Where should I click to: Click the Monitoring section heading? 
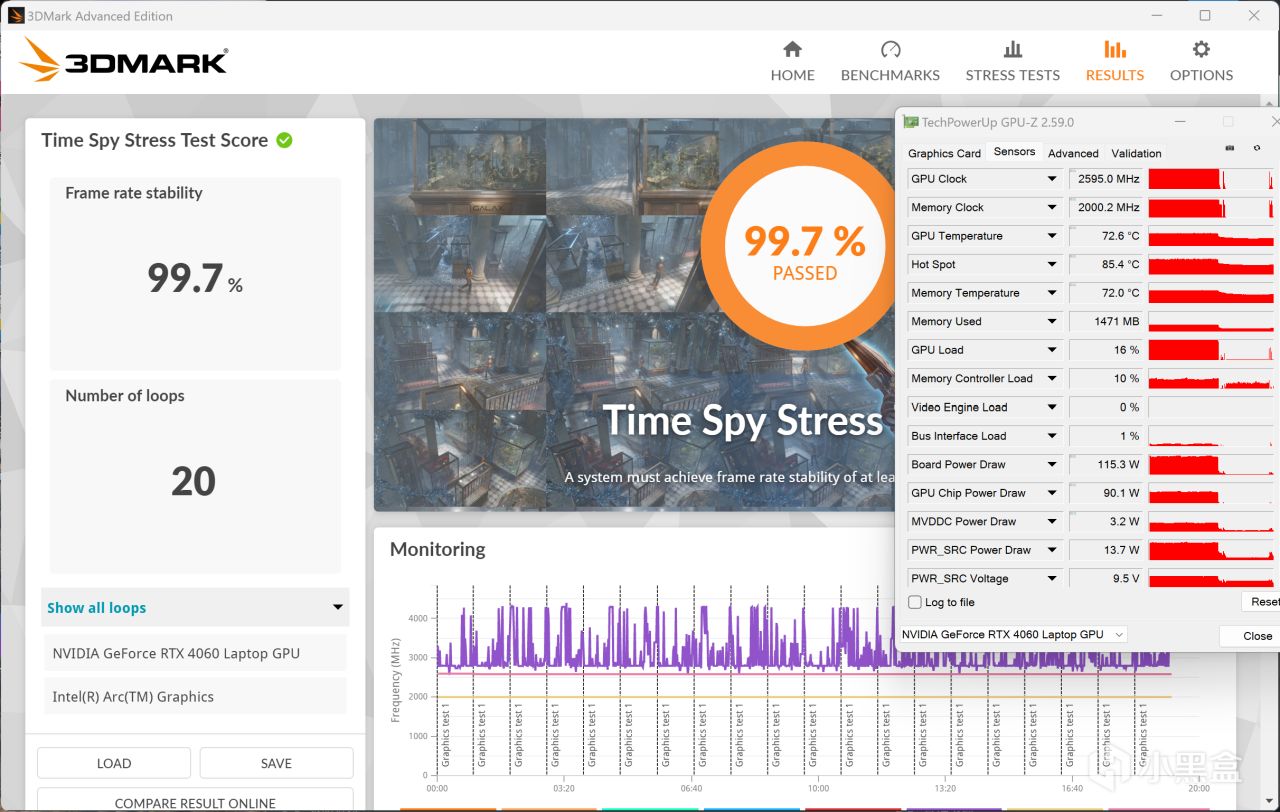tap(438, 549)
